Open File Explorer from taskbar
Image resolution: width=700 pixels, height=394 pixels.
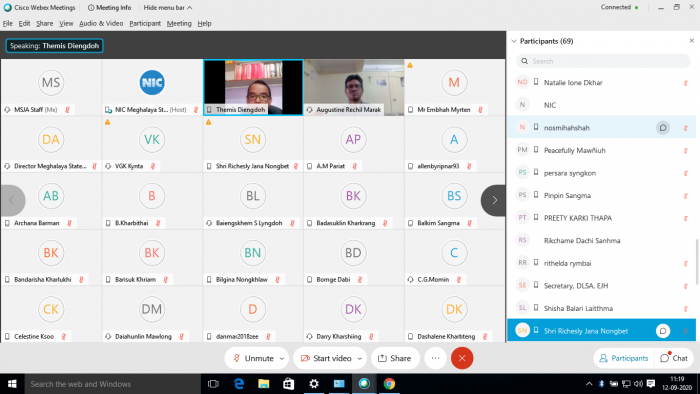[x=264, y=384]
